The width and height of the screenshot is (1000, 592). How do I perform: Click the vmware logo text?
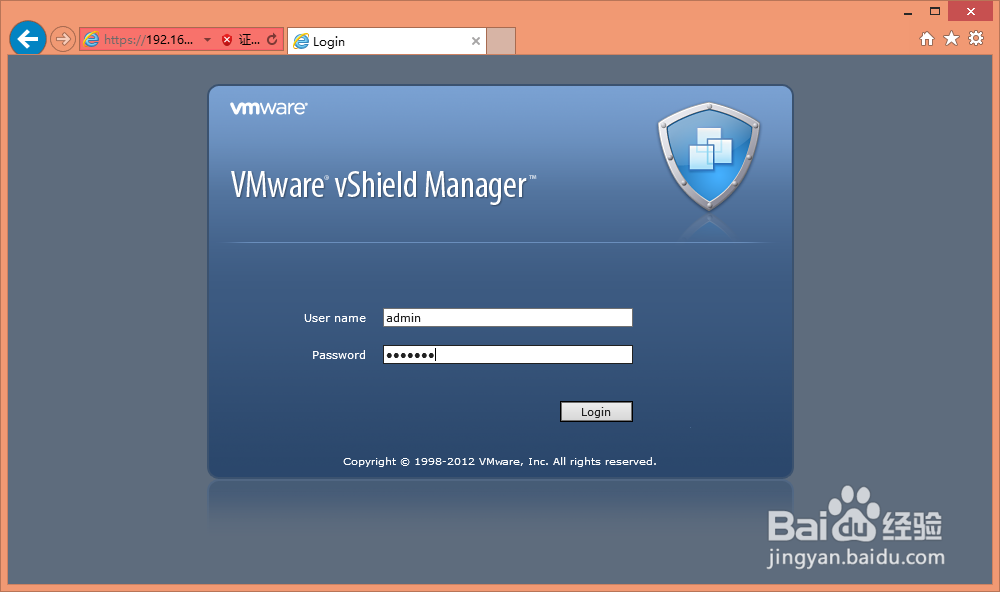[268, 108]
